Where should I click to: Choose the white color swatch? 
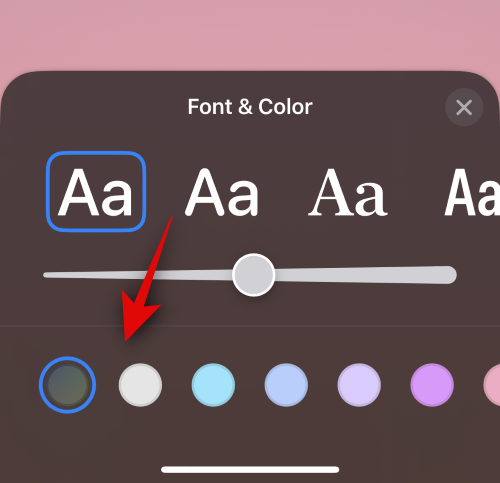[140, 385]
